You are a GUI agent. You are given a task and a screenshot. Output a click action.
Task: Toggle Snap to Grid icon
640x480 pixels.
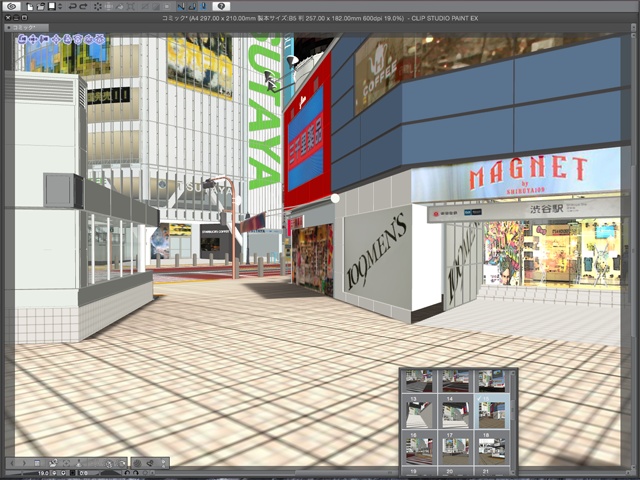pyautogui.click(x=204, y=7)
